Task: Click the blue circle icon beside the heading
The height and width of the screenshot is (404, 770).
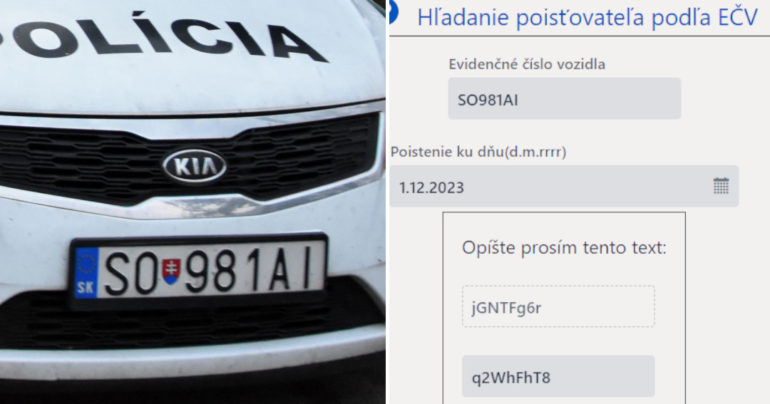Action: [393, 12]
